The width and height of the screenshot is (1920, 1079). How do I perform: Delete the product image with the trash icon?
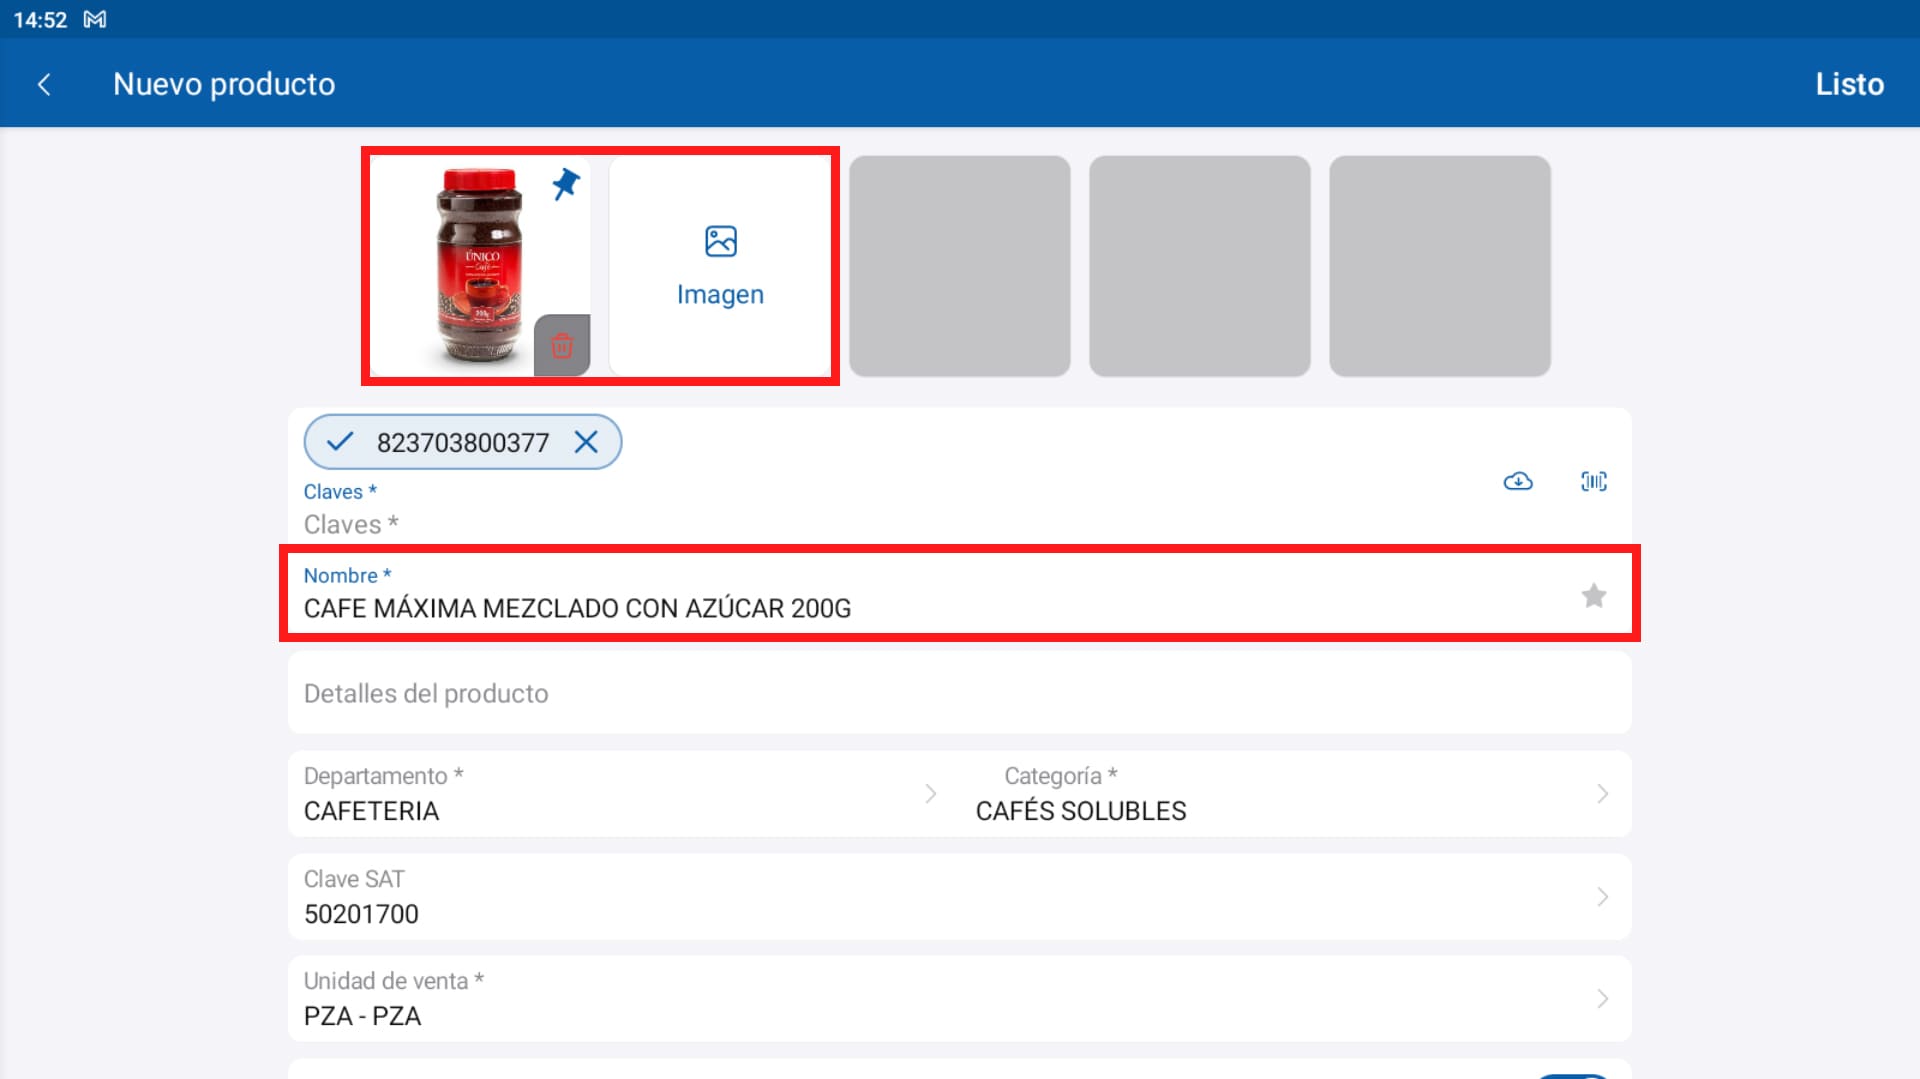tap(562, 346)
